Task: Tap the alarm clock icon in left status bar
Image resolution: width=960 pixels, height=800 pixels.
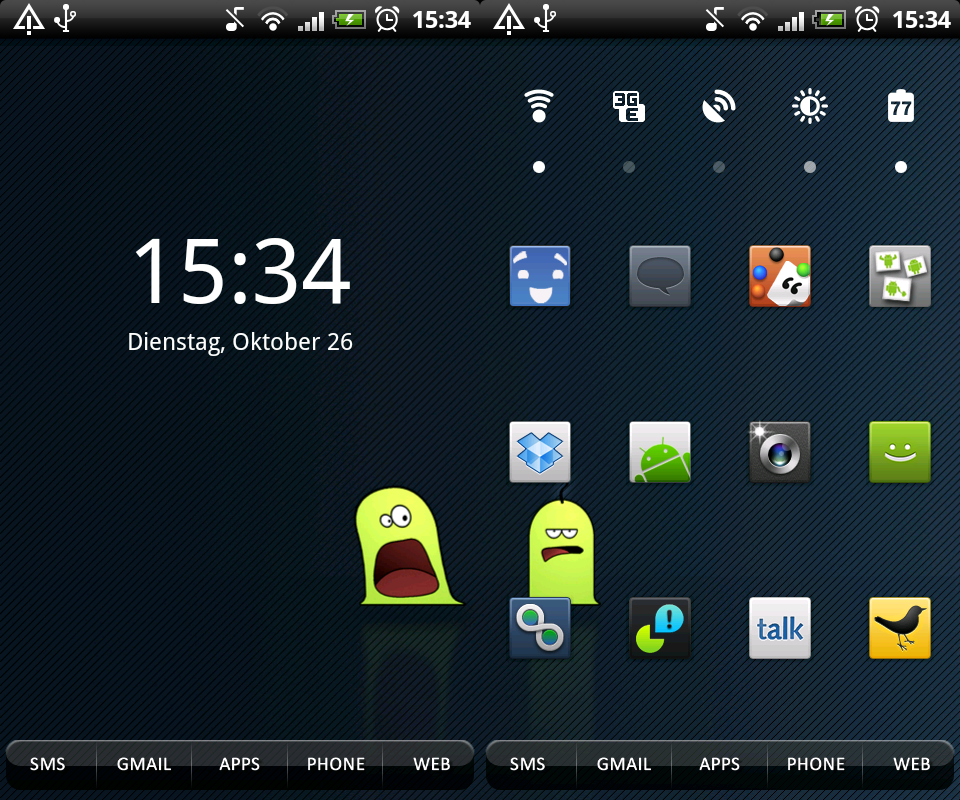Action: [x=387, y=20]
